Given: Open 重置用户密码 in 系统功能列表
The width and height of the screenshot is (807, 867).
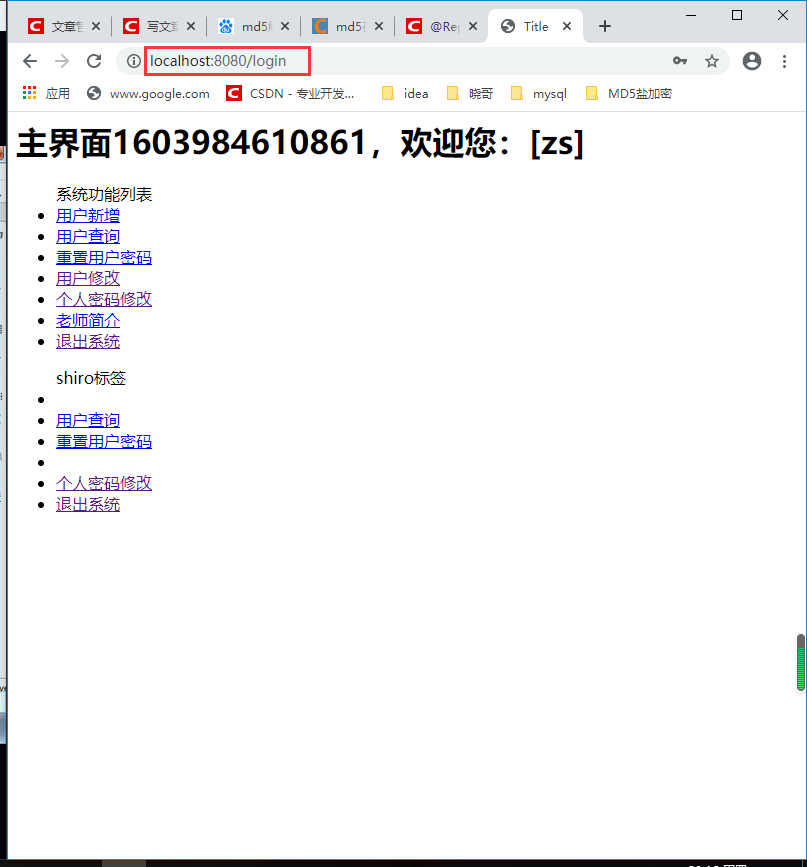Looking at the screenshot, I should [104, 258].
